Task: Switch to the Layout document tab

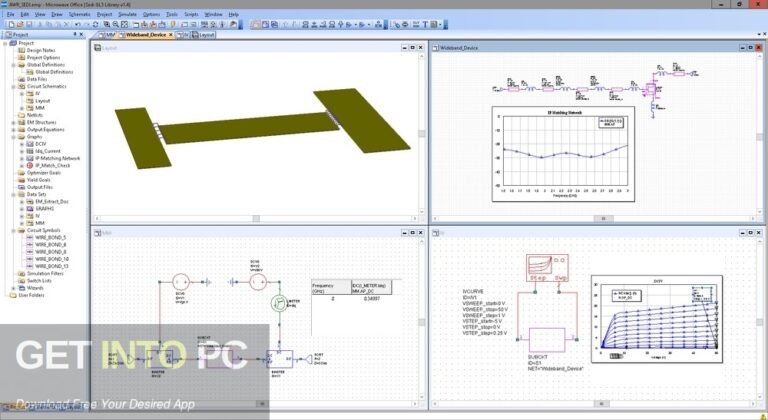Action: click(203, 35)
